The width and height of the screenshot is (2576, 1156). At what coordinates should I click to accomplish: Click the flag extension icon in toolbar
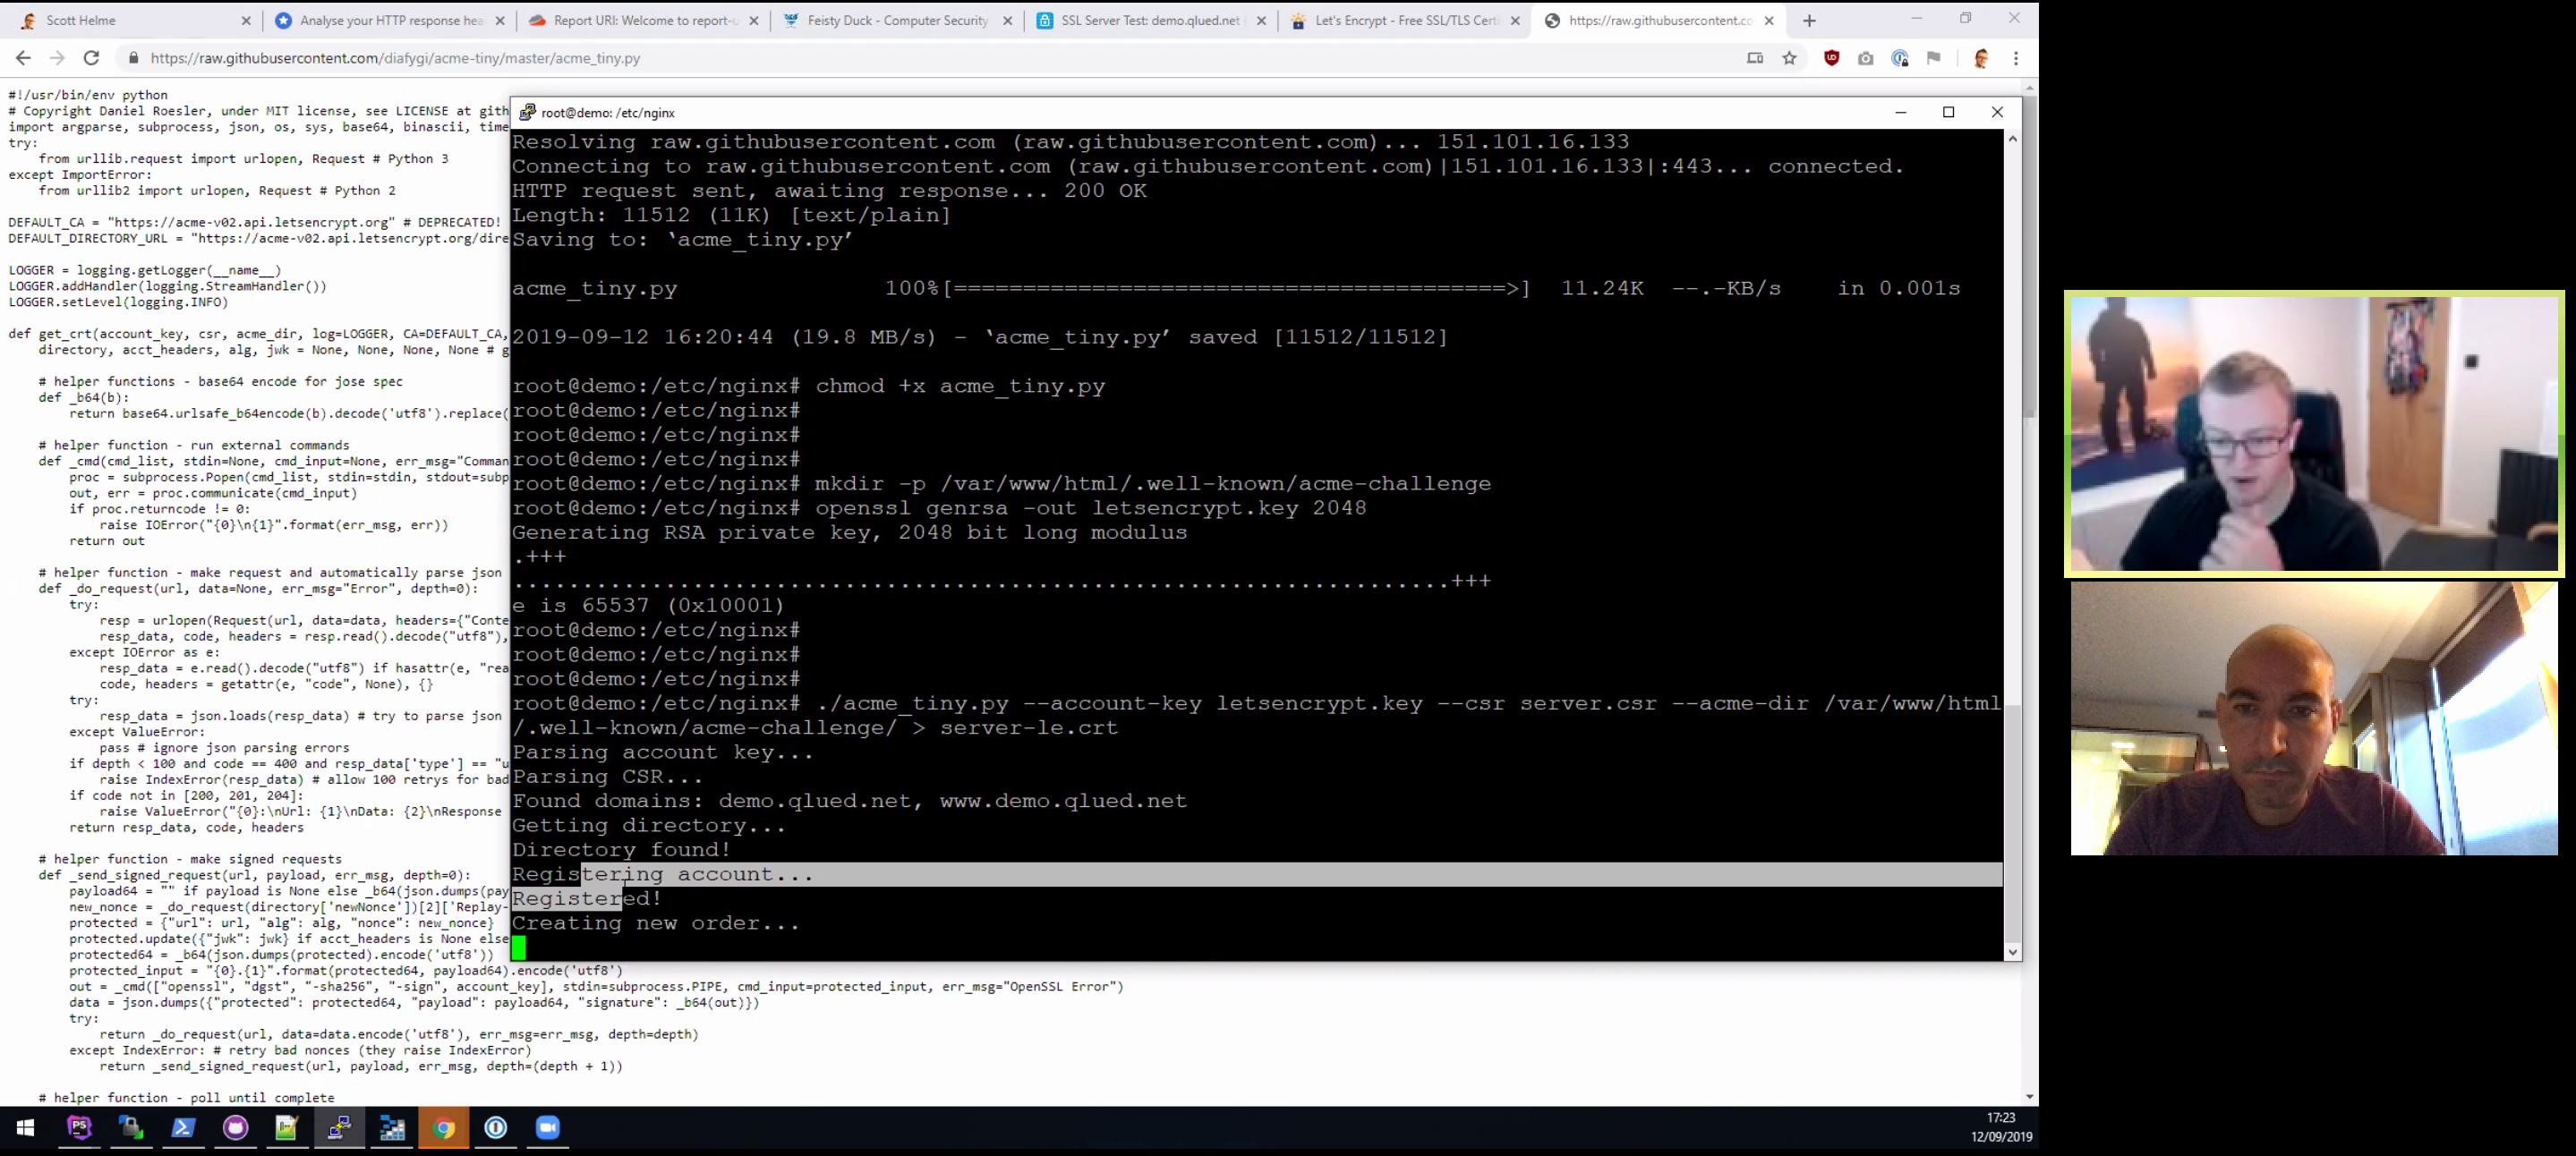(x=1933, y=58)
